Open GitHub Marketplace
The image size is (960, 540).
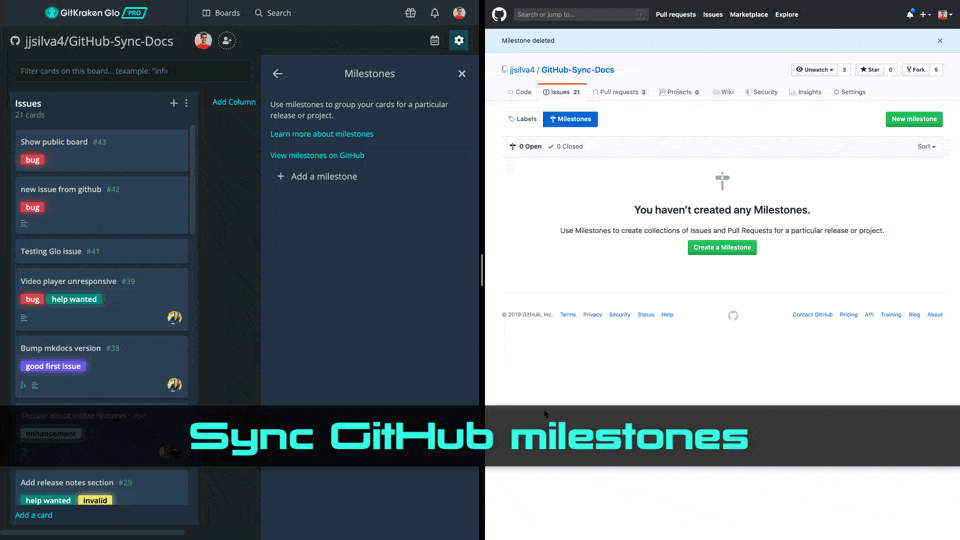click(749, 14)
